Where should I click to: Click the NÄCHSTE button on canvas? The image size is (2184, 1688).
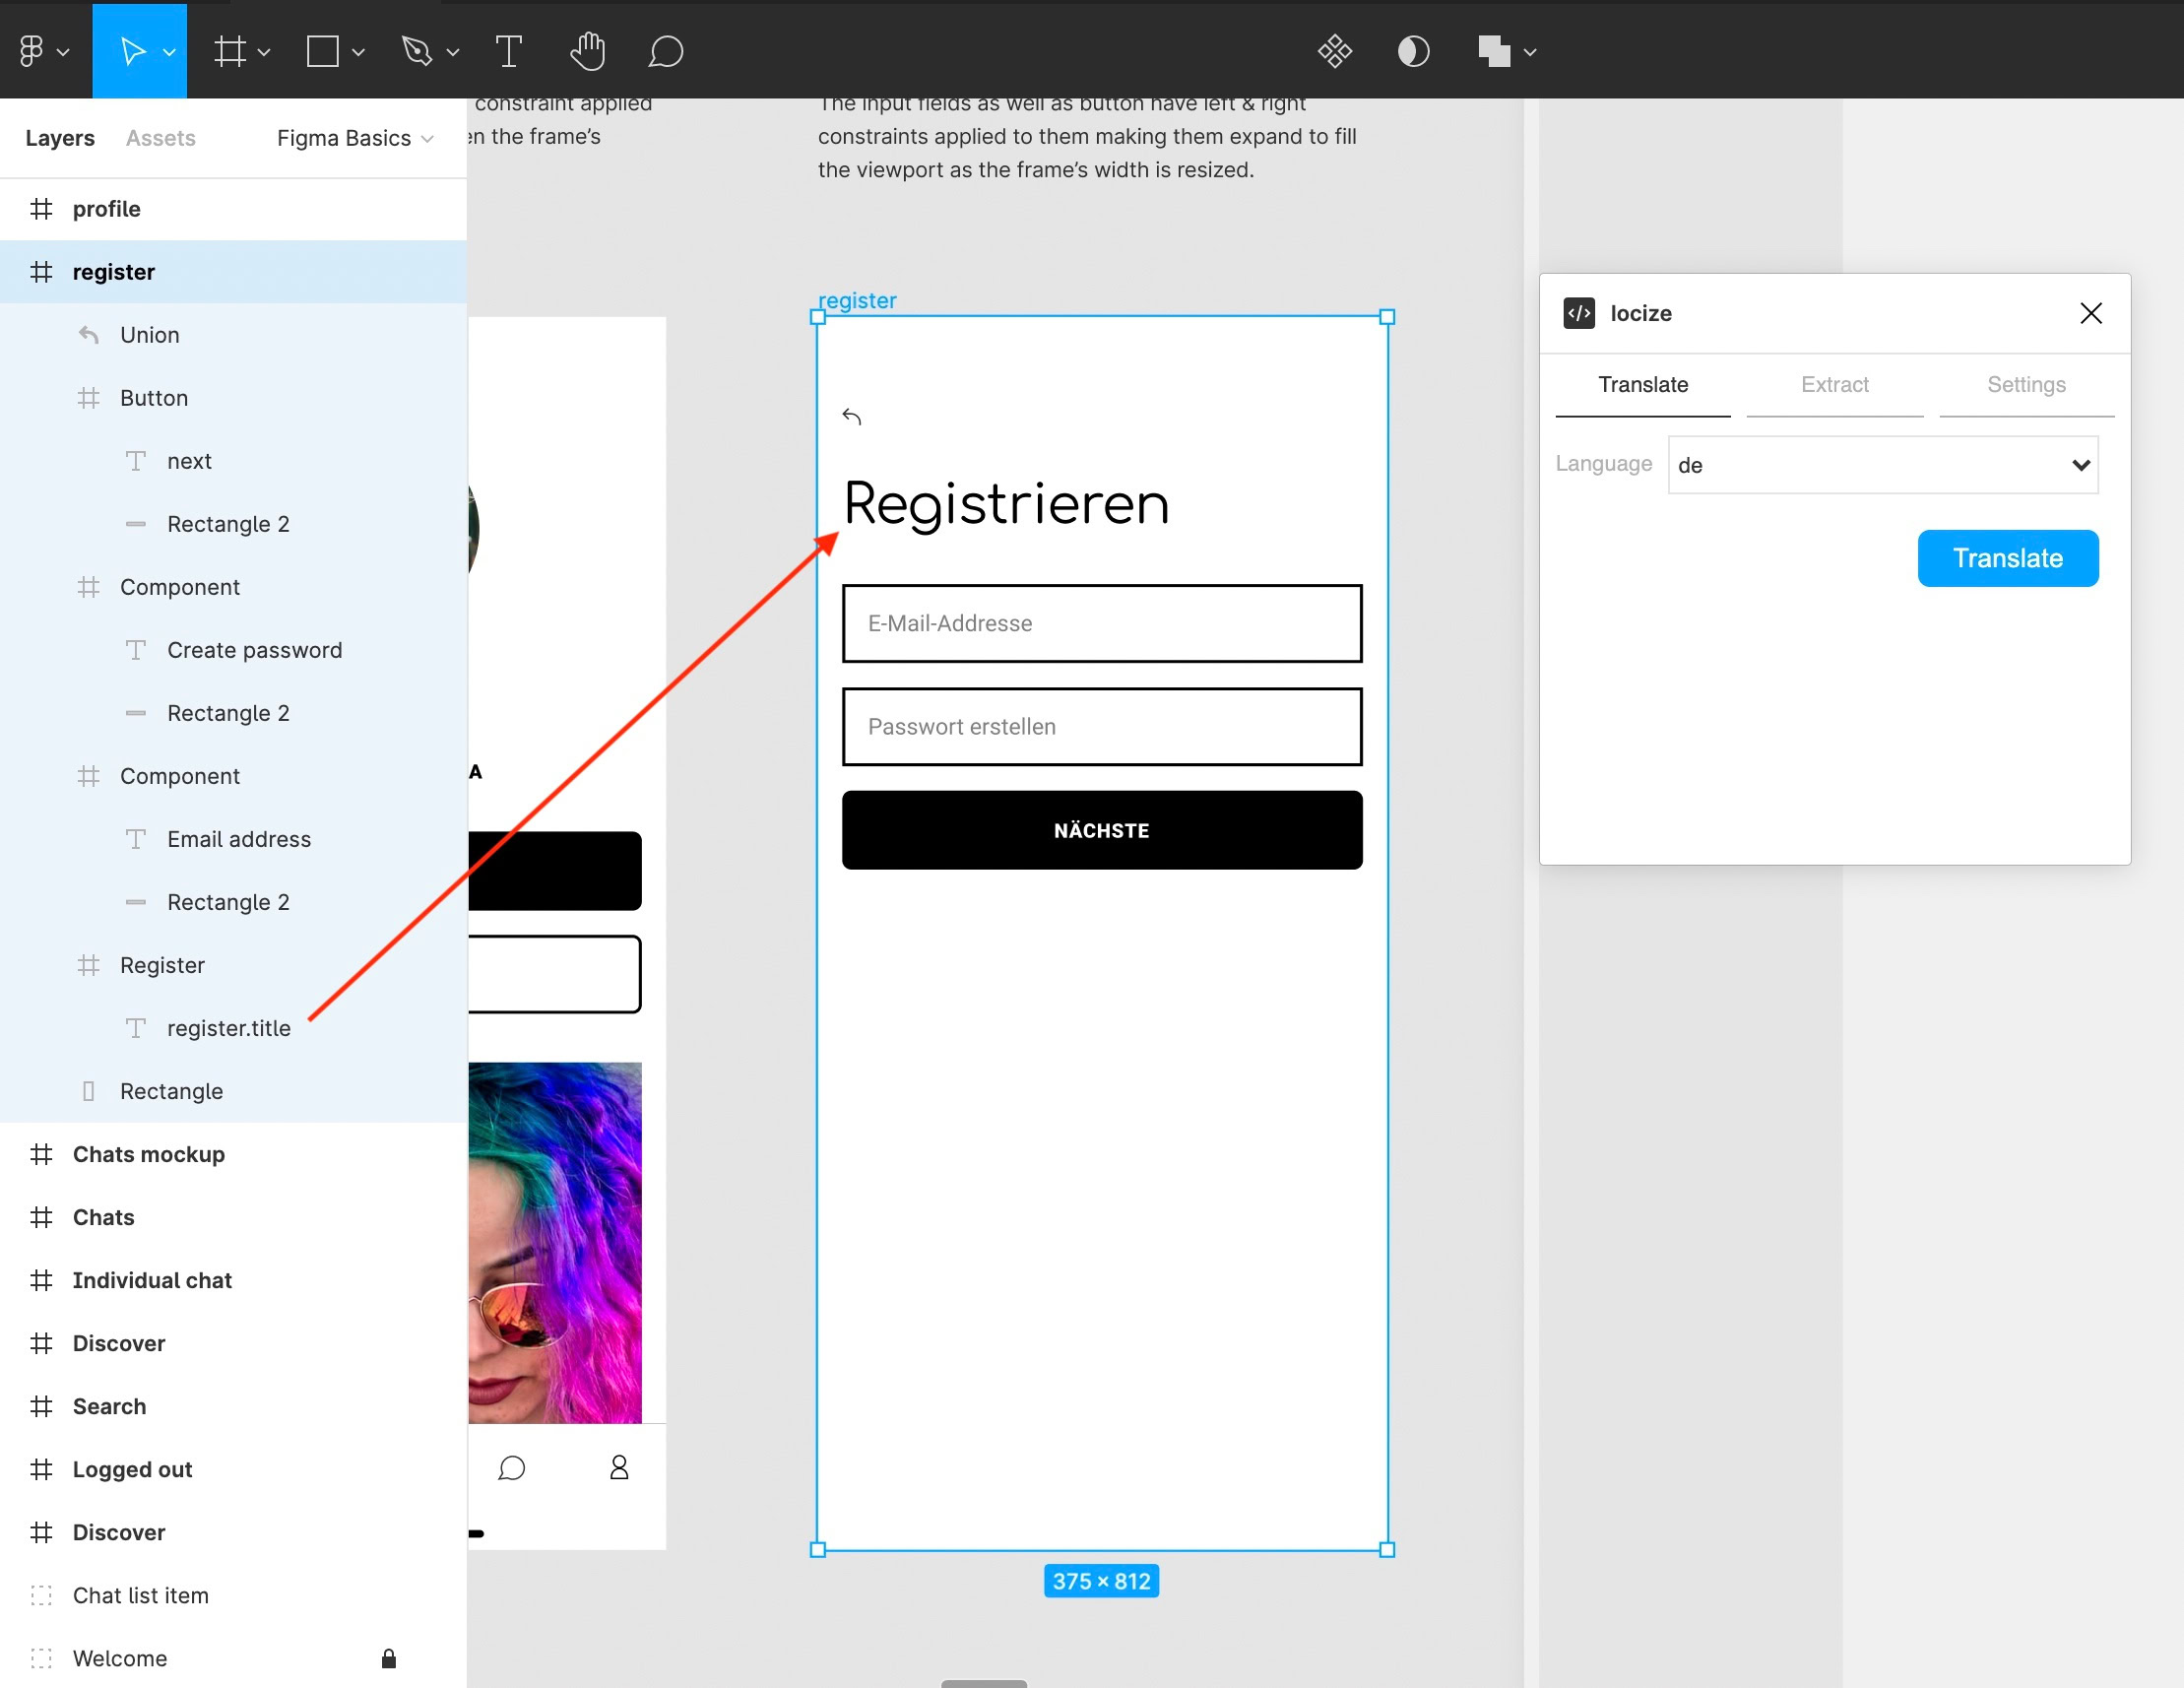click(x=1101, y=830)
